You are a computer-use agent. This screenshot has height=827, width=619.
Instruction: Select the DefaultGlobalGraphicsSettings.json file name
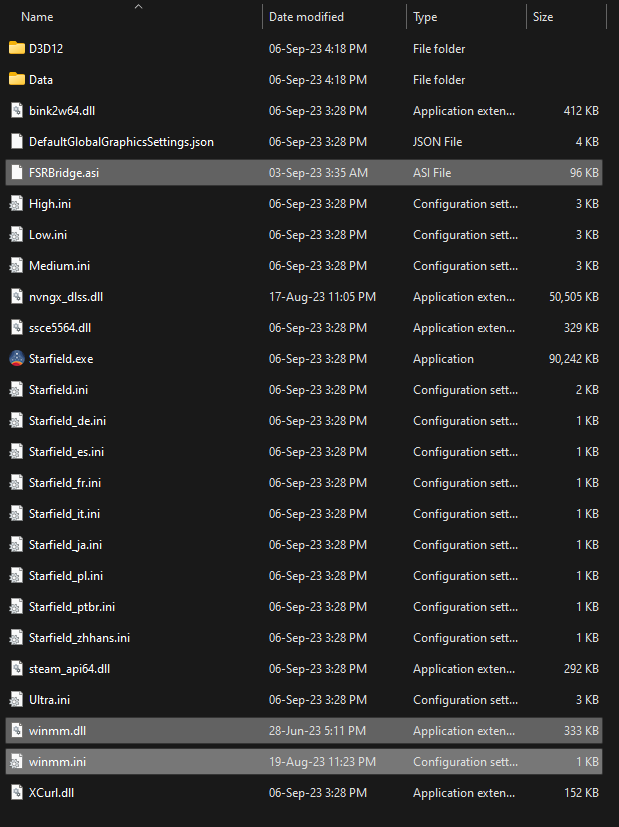pos(121,142)
